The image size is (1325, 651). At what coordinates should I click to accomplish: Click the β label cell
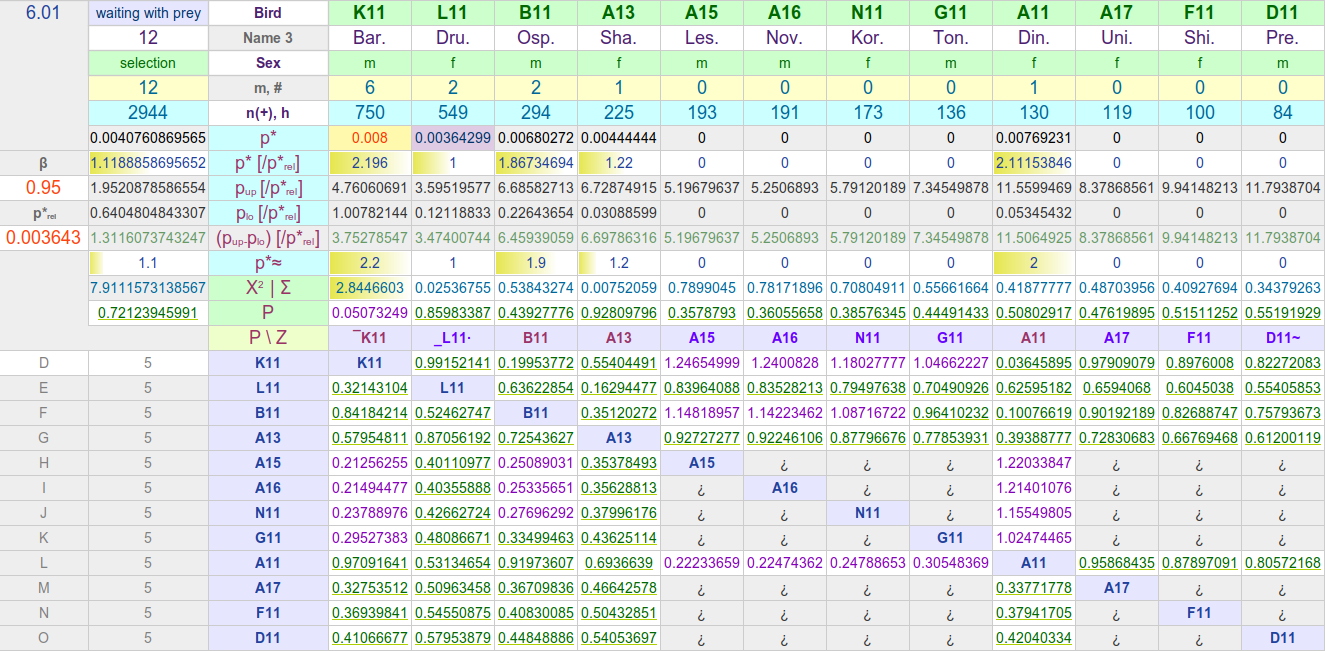click(44, 163)
